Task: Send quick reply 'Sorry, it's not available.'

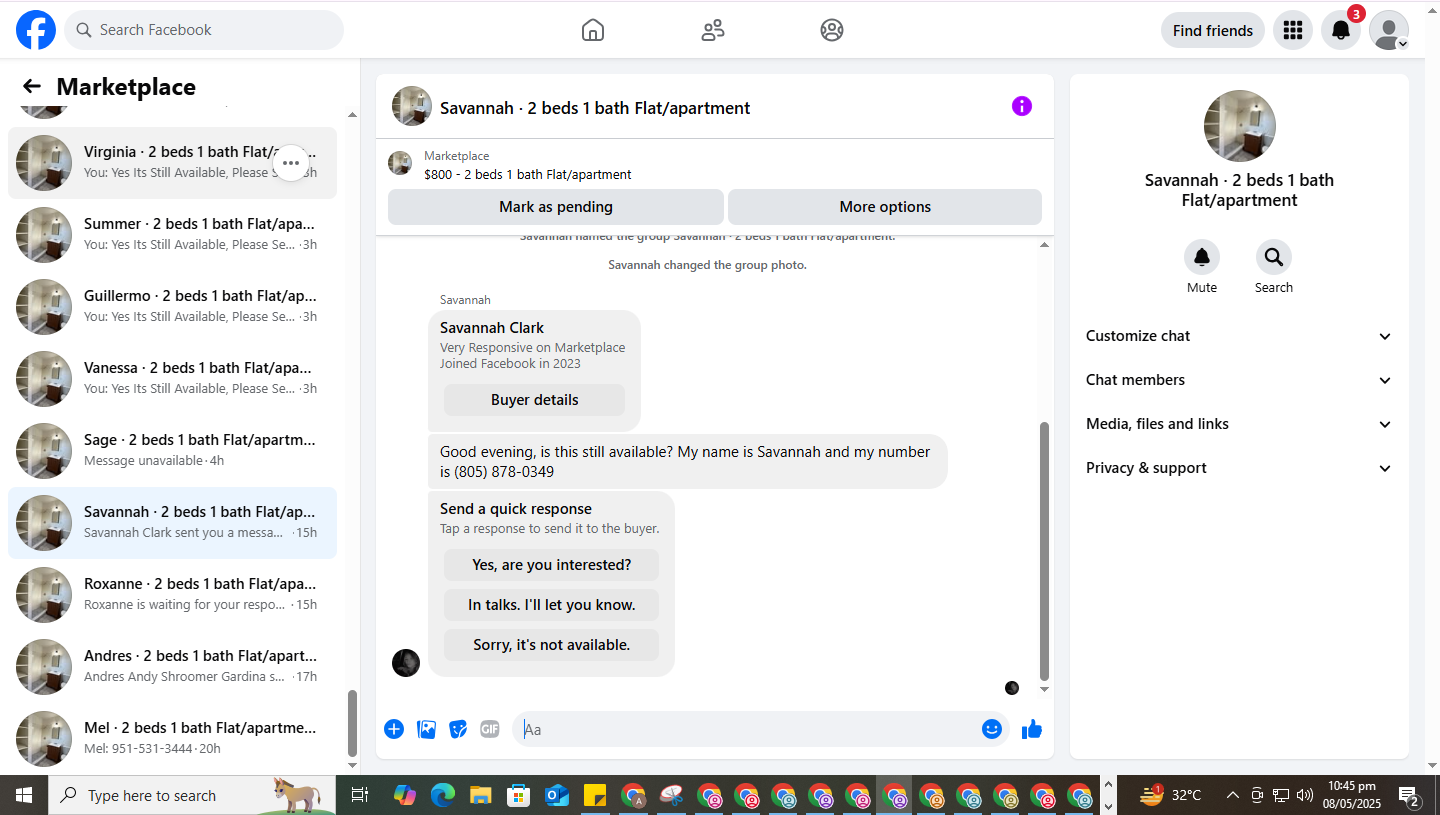Action: point(552,645)
